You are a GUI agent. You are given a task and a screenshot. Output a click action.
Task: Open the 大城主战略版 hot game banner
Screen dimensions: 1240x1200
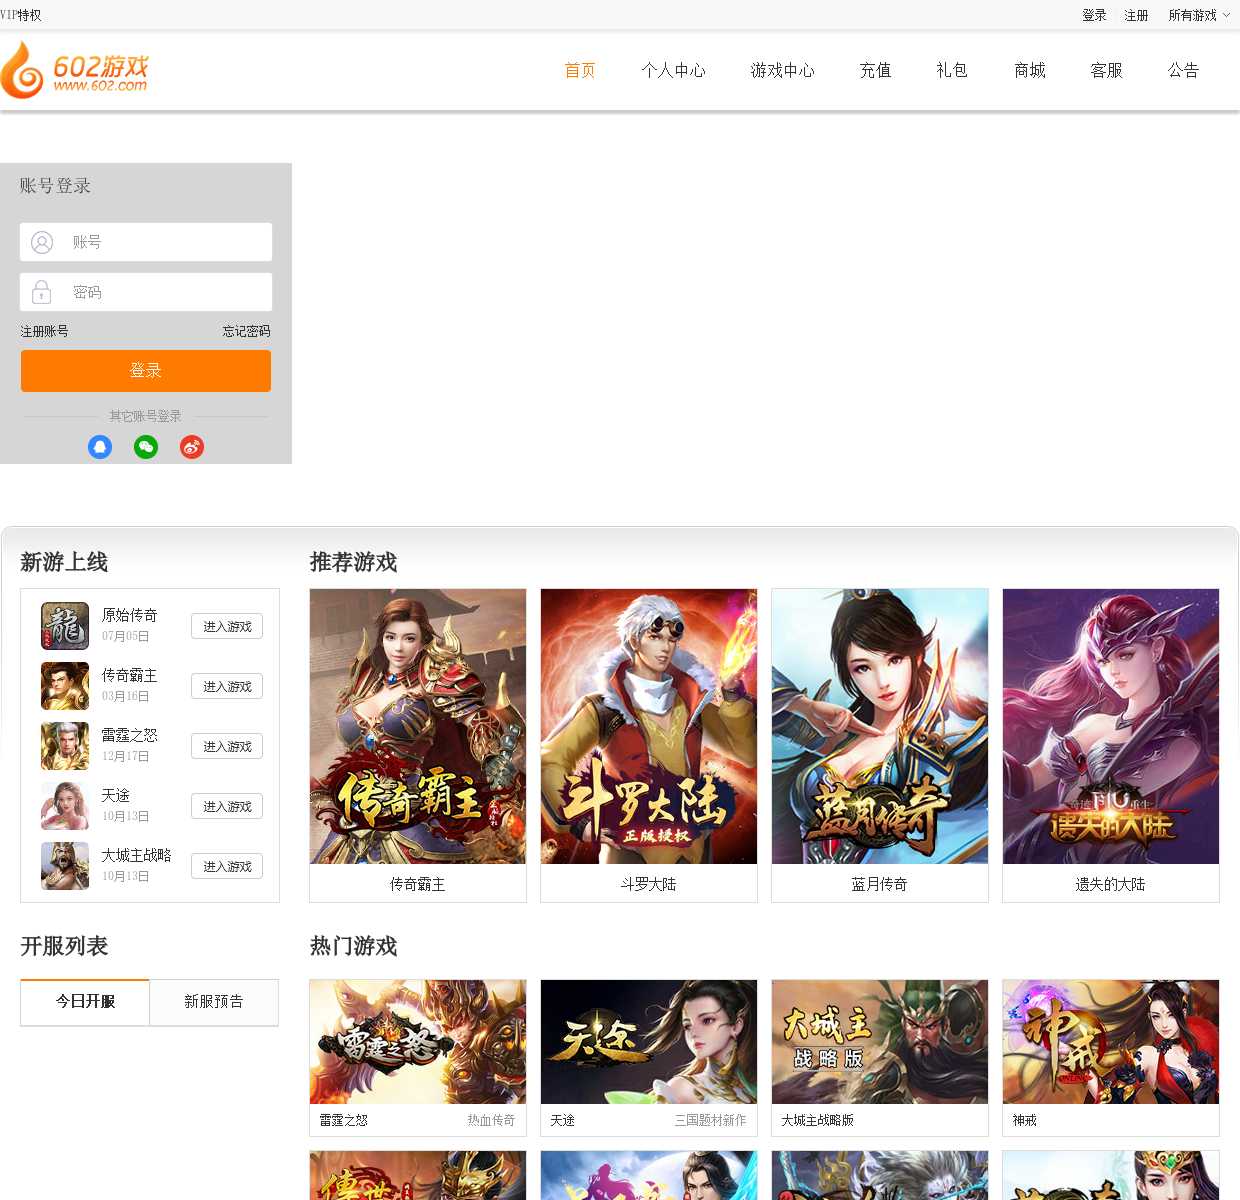click(x=880, y=1042)
